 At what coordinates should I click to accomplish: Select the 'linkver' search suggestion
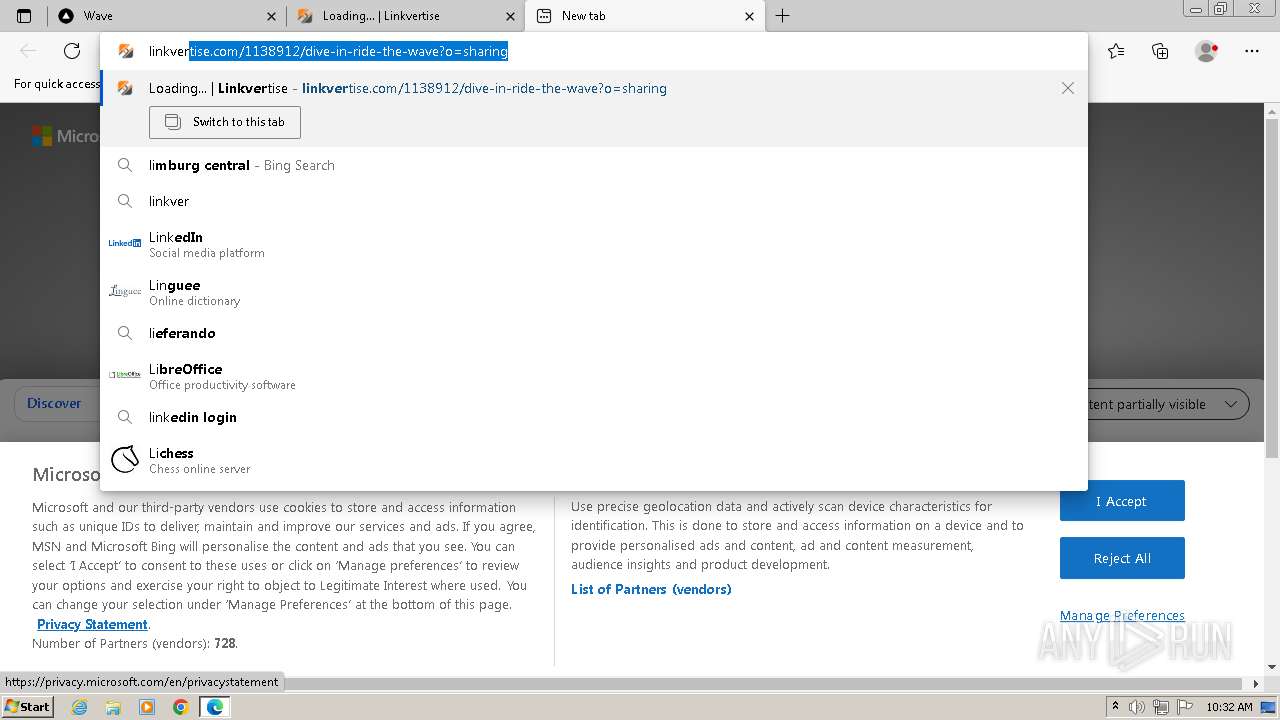(594, 201)
